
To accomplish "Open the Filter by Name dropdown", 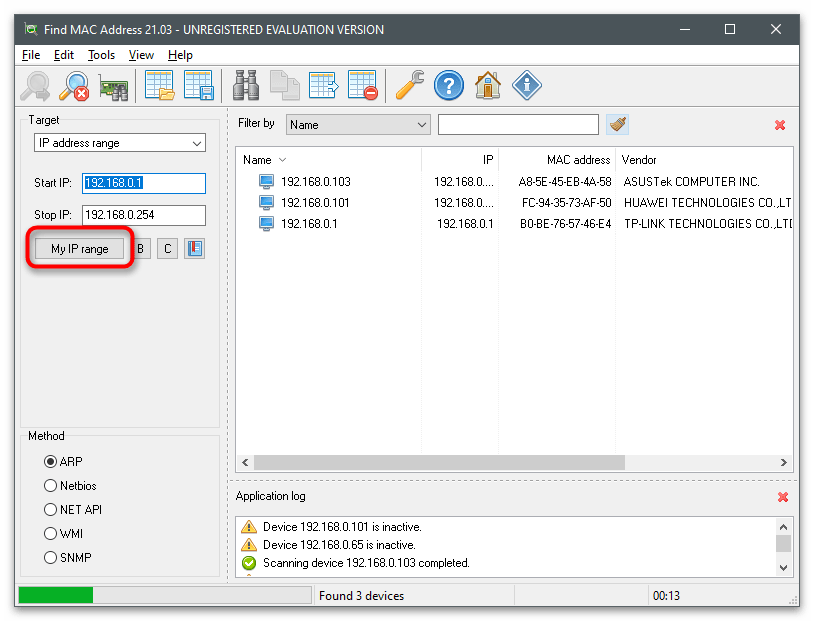I will 358,125.
